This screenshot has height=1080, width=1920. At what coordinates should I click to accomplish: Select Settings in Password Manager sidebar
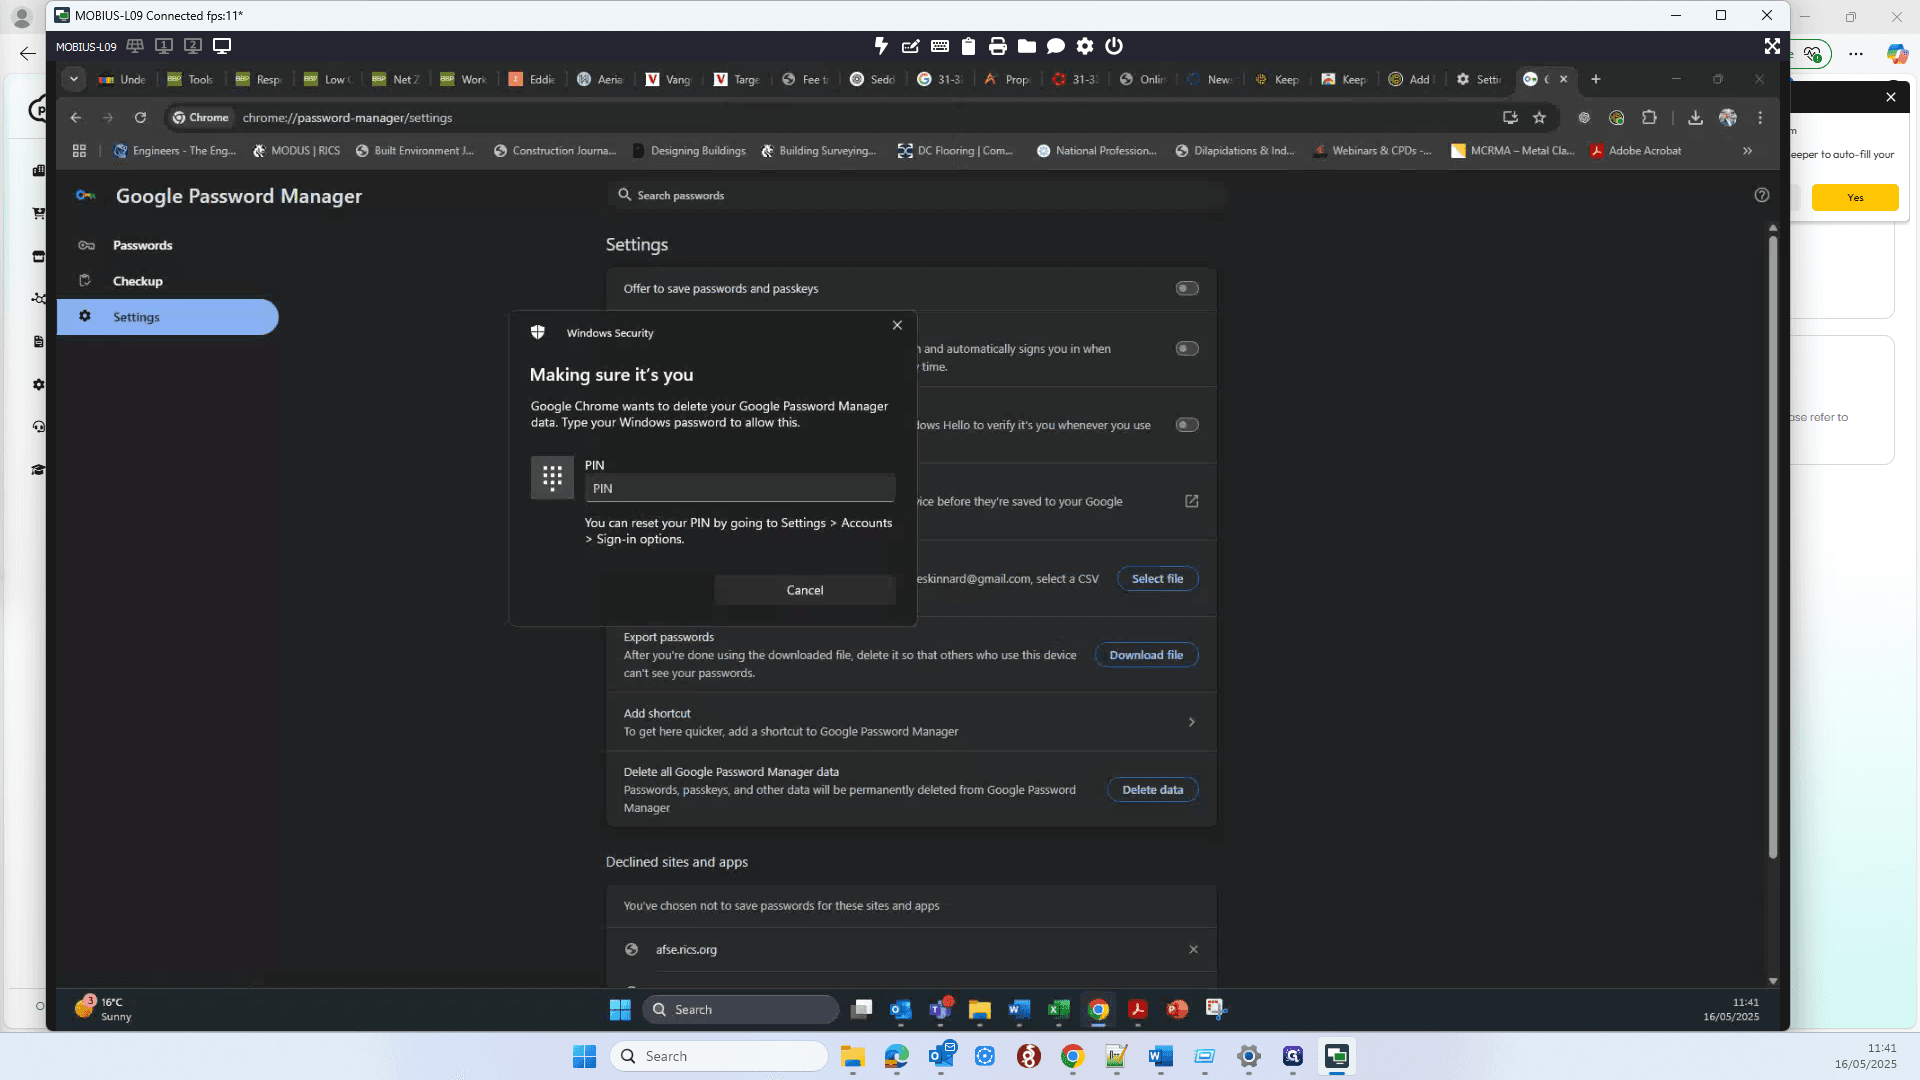(167, 317)
